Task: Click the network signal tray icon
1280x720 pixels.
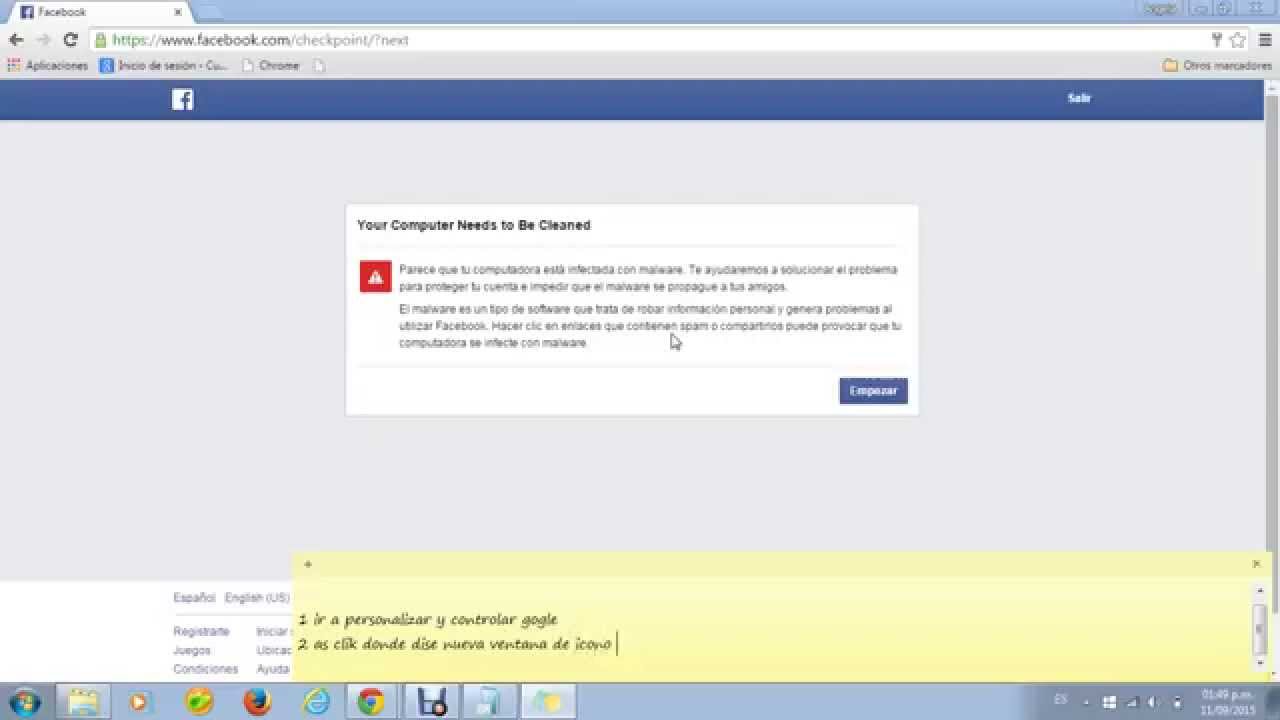Action: pyautogui.click(x=1132, y=702)
